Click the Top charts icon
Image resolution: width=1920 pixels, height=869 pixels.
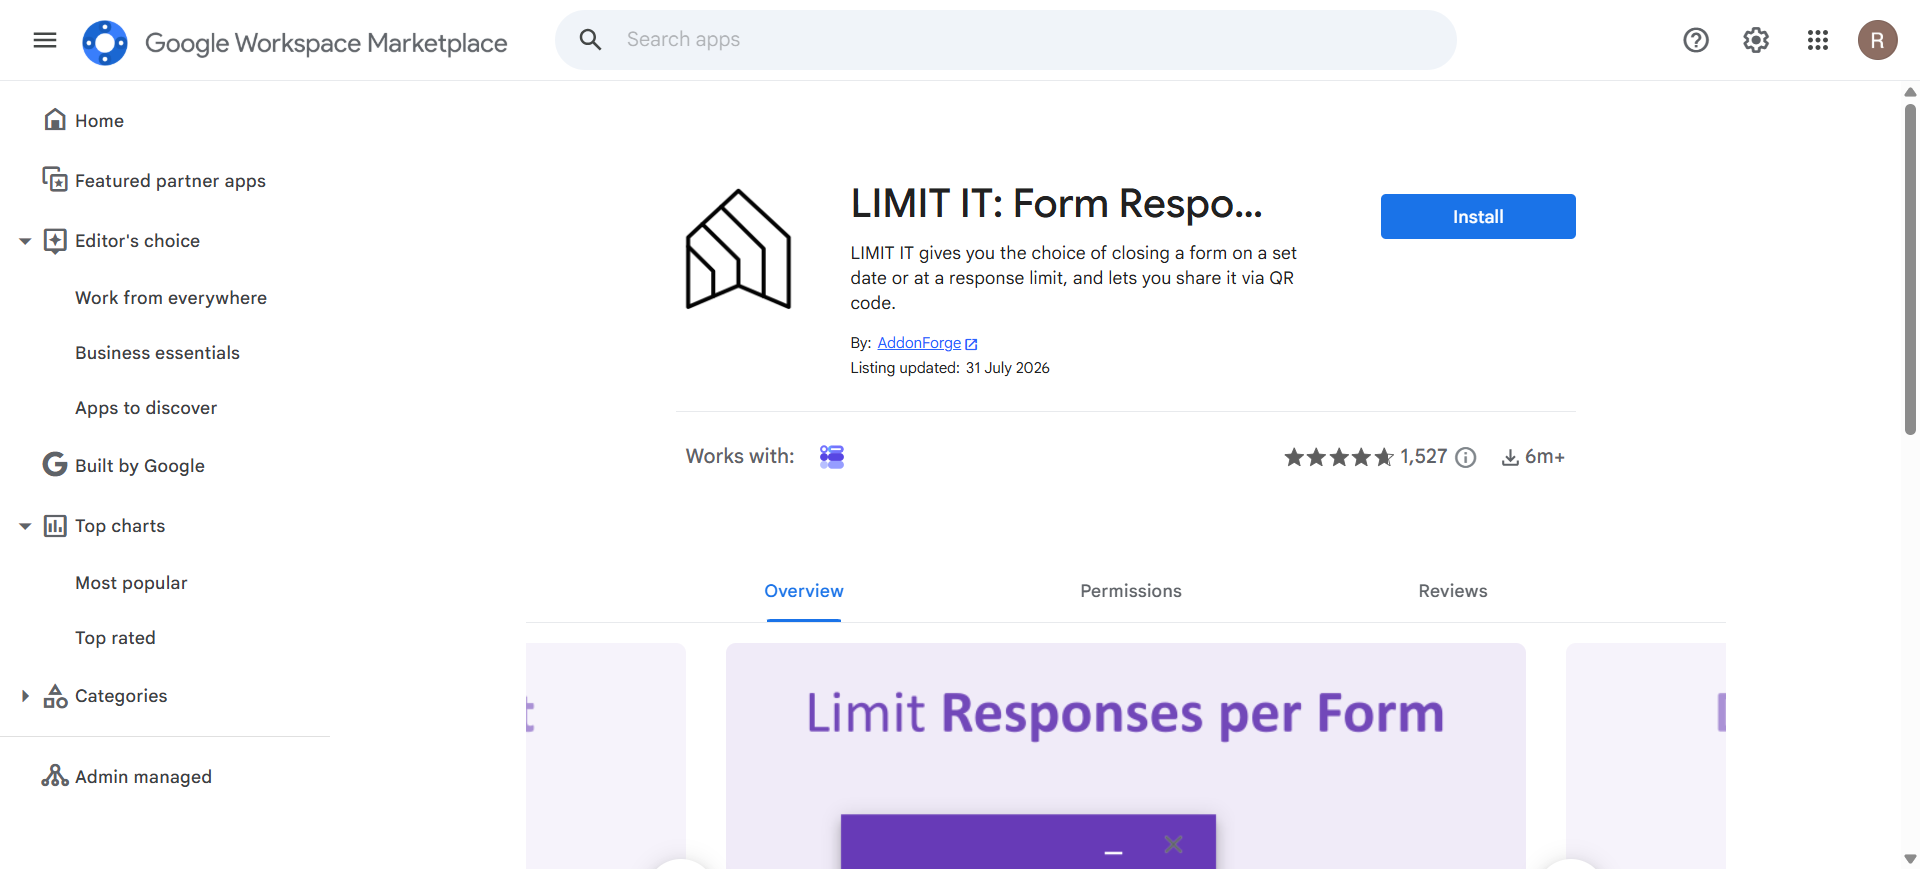click(x=55, y=526)
